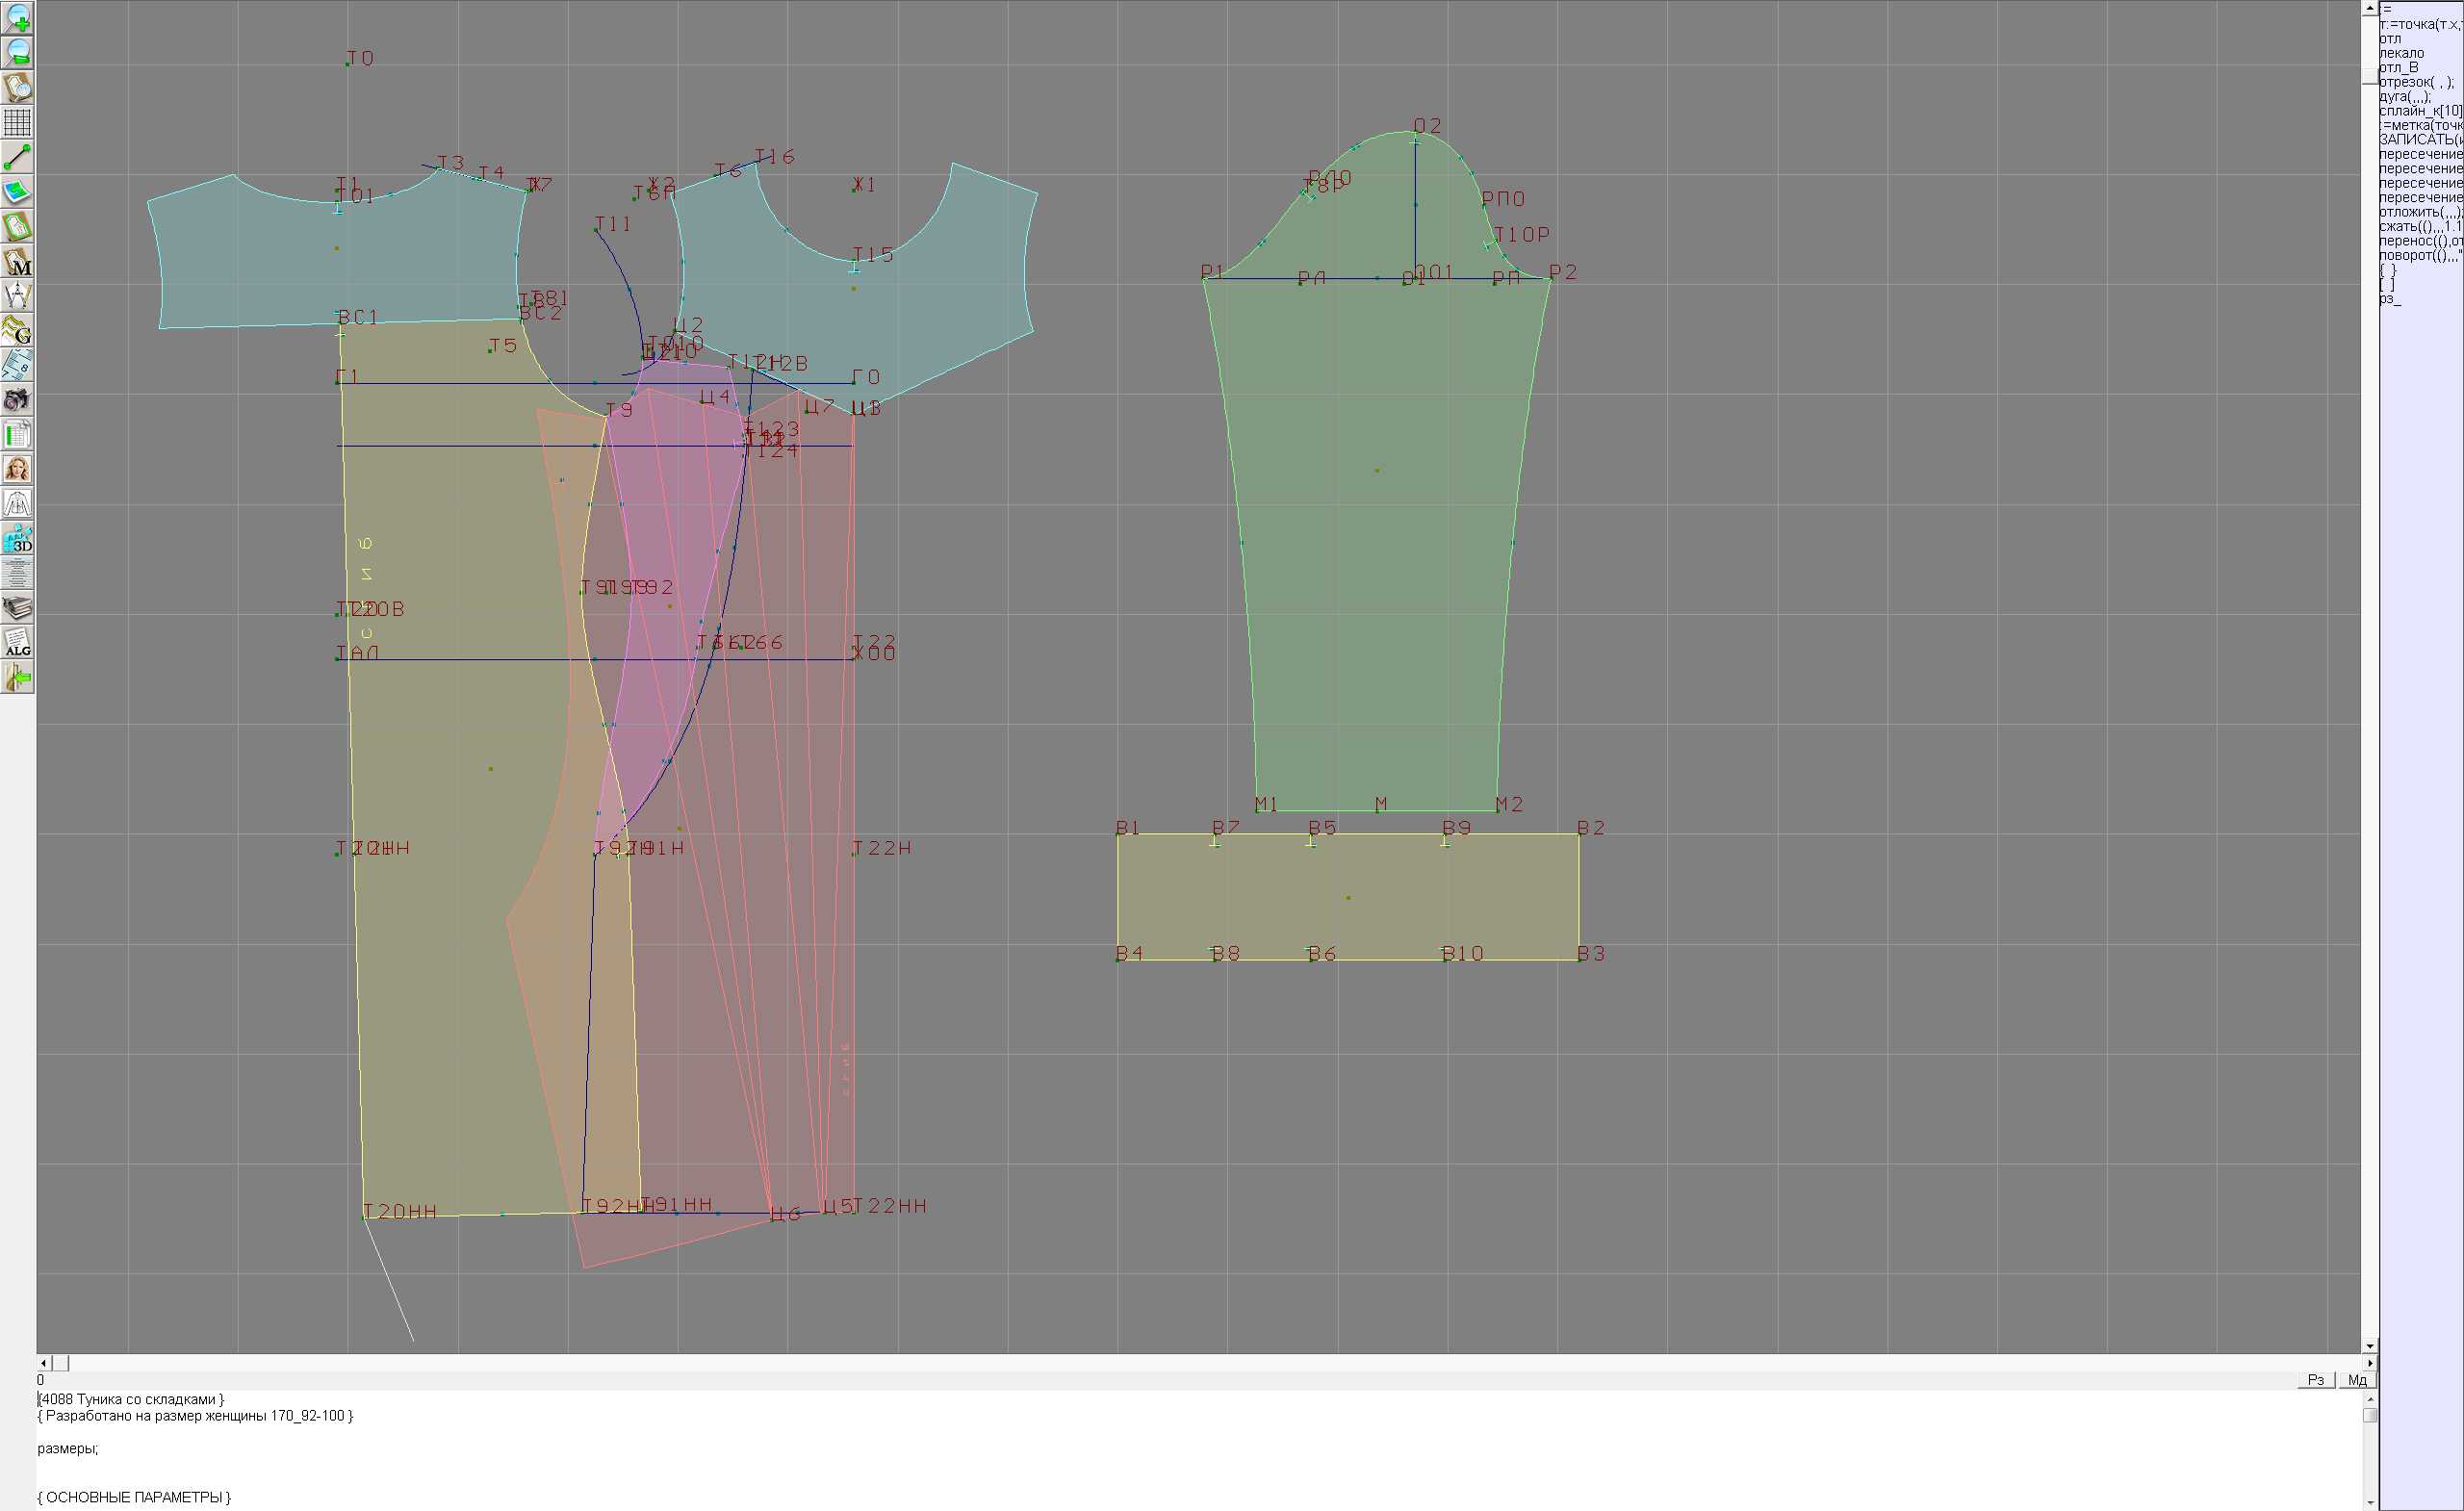
Task: Select the line segment drawing tool
Action: click(17, 157)
